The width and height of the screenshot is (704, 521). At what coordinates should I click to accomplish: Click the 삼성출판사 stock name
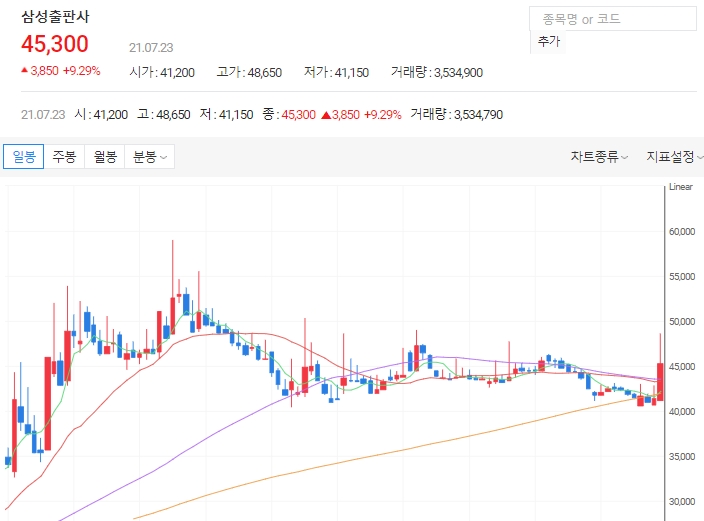pyautogui.click(x=56, y=17)
